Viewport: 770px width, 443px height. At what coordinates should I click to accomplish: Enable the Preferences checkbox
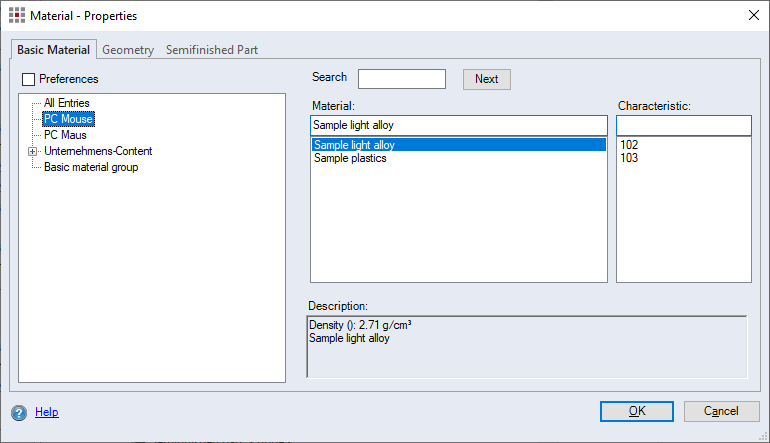tap(28, 79)
